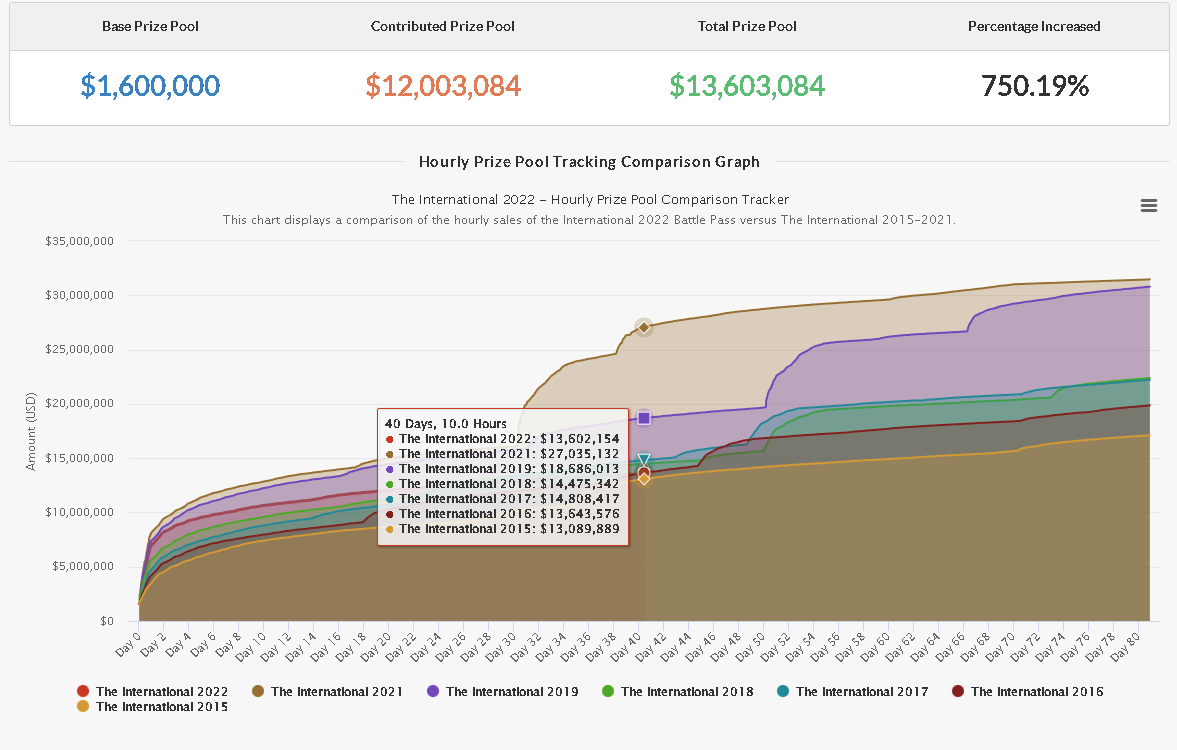Image resolution: width=1177 pixels, height=750 pixels.
Task: Click the chart subtitle about Battle Pass sales
Action: 589,220
